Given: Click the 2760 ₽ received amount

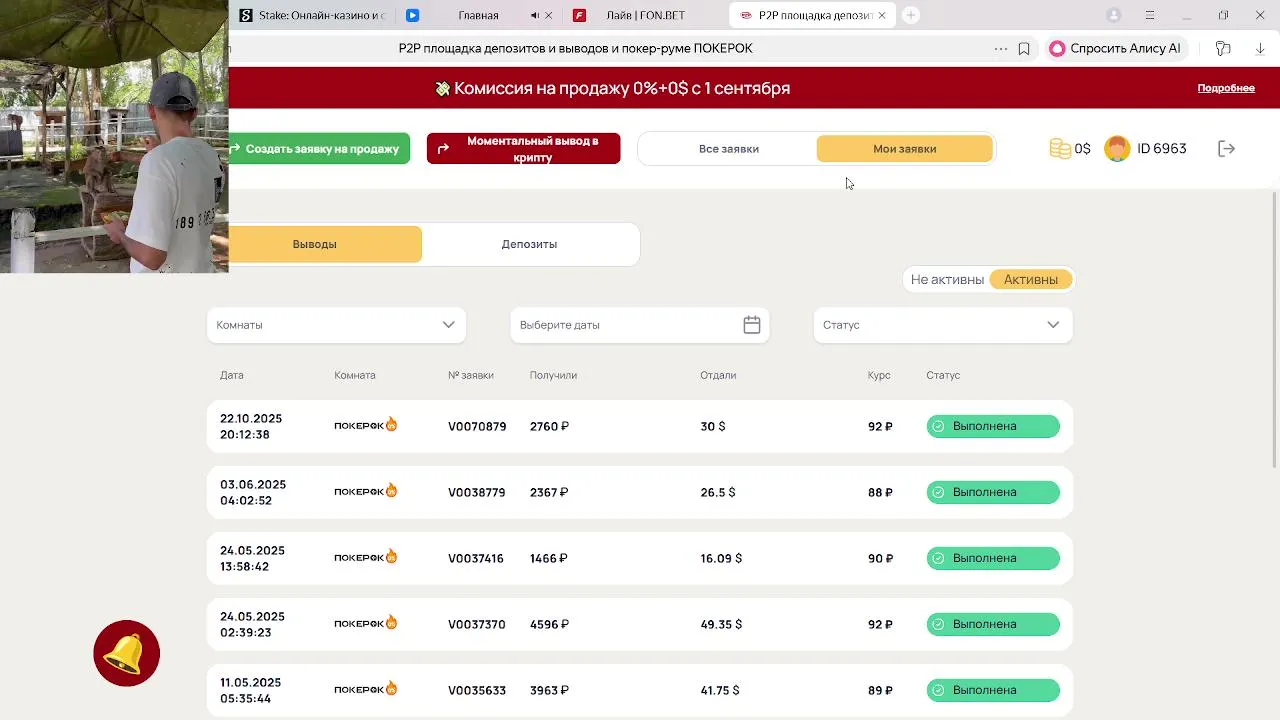Looking at the screenshot, I should [549, 426].
